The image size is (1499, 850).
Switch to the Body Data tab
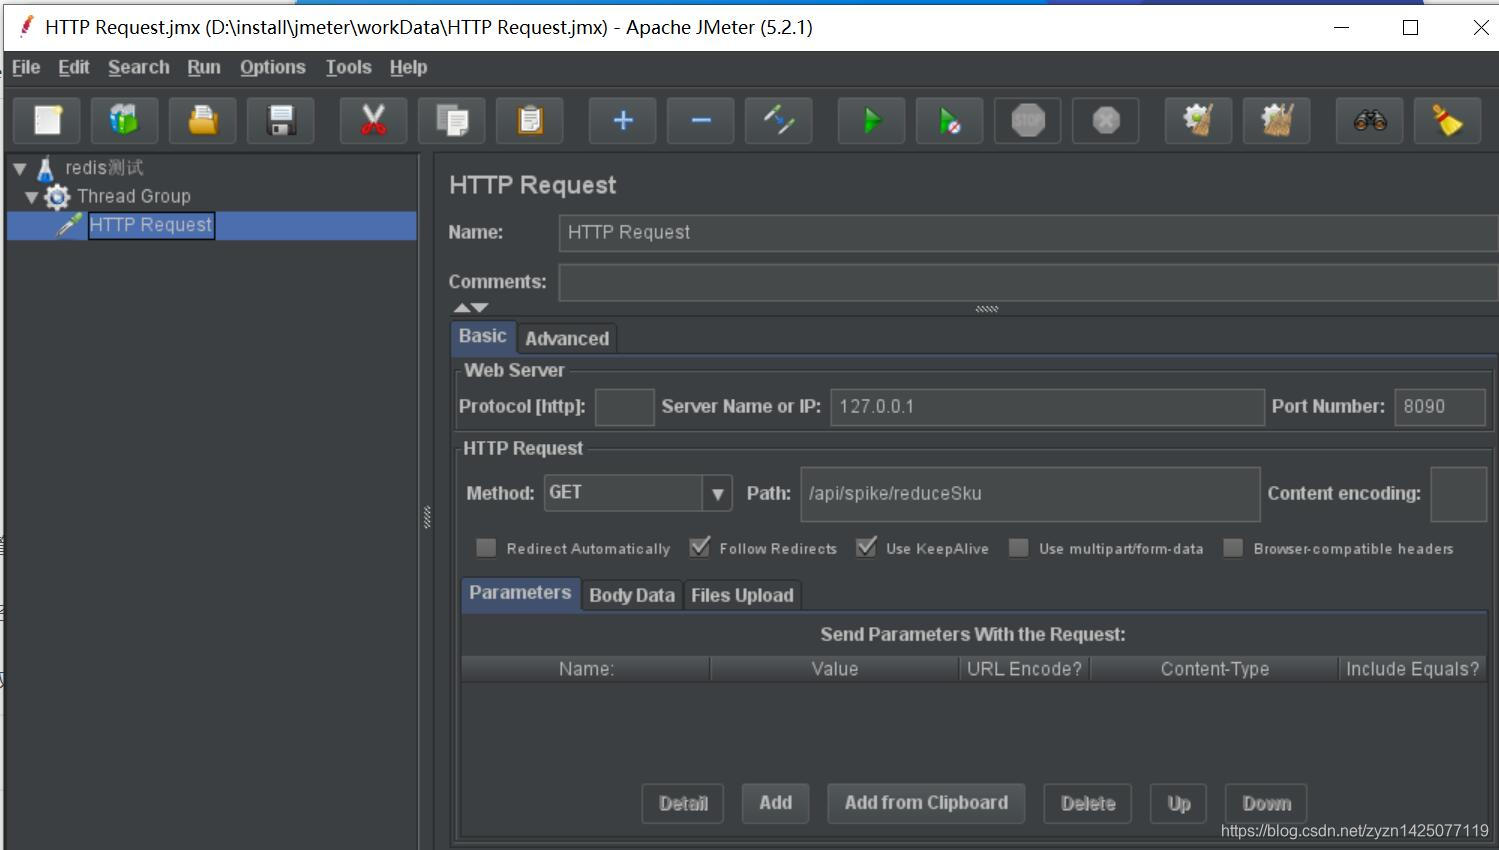point(632,595)
